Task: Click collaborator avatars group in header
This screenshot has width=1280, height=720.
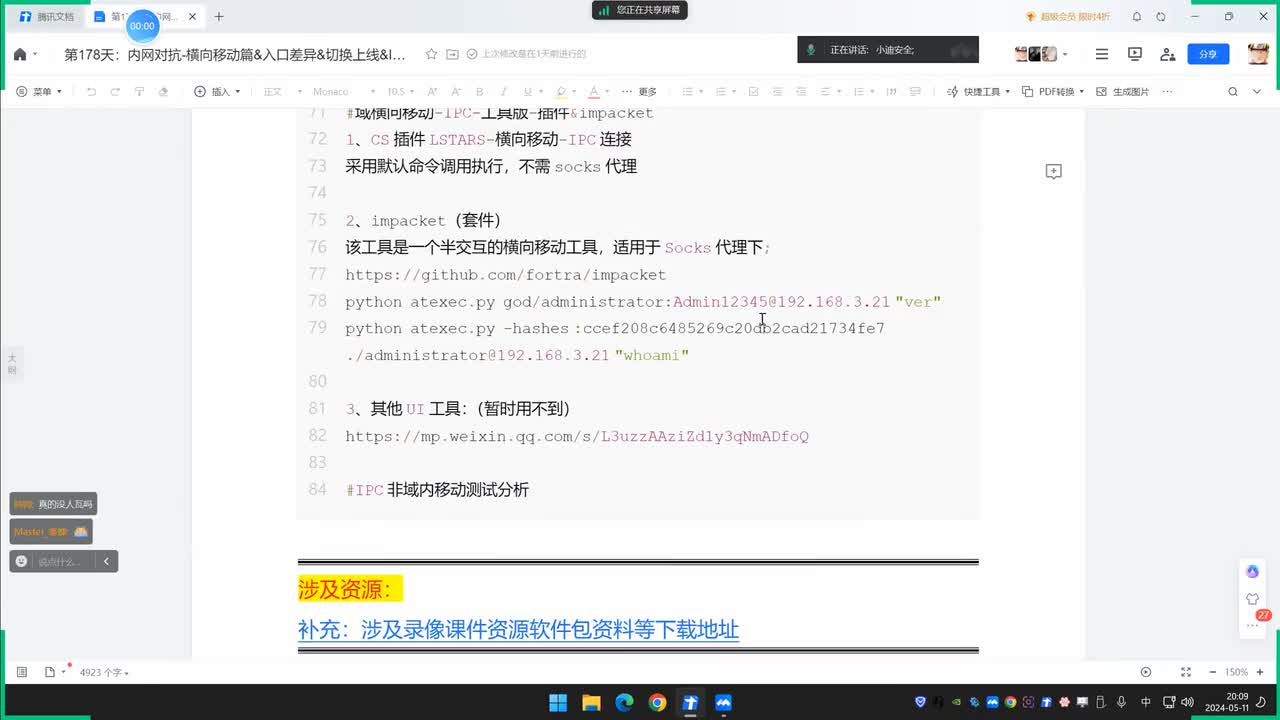Action: [1036, 54]
